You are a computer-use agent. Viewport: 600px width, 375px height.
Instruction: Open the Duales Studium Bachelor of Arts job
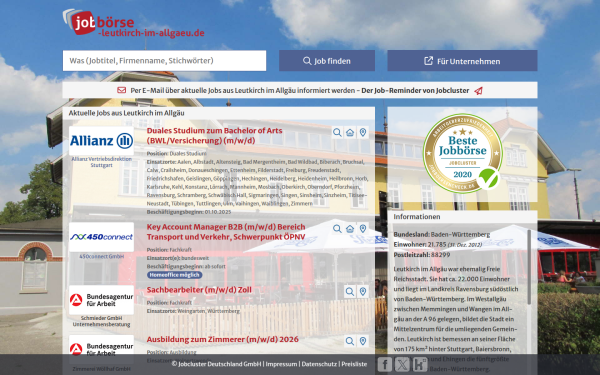215,135
